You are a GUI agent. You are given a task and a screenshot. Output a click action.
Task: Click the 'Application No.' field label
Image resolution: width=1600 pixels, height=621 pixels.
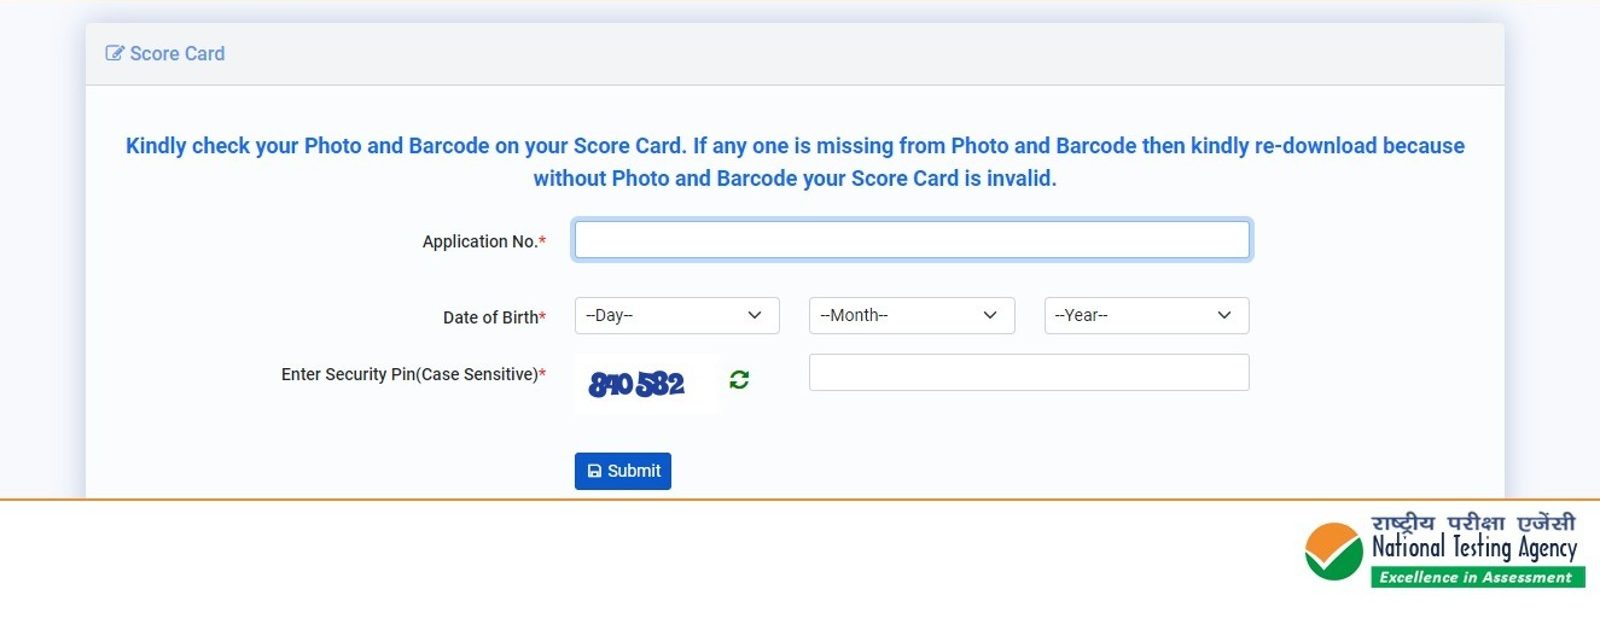tap(480, 242)
